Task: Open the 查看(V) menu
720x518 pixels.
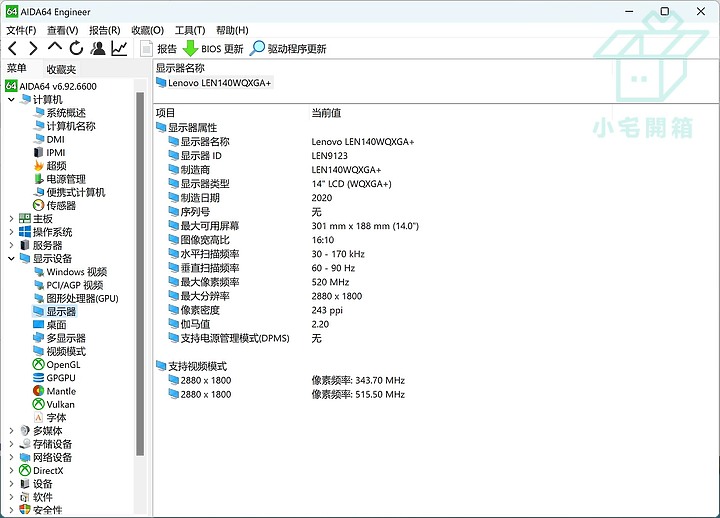Action: [63, 30]
